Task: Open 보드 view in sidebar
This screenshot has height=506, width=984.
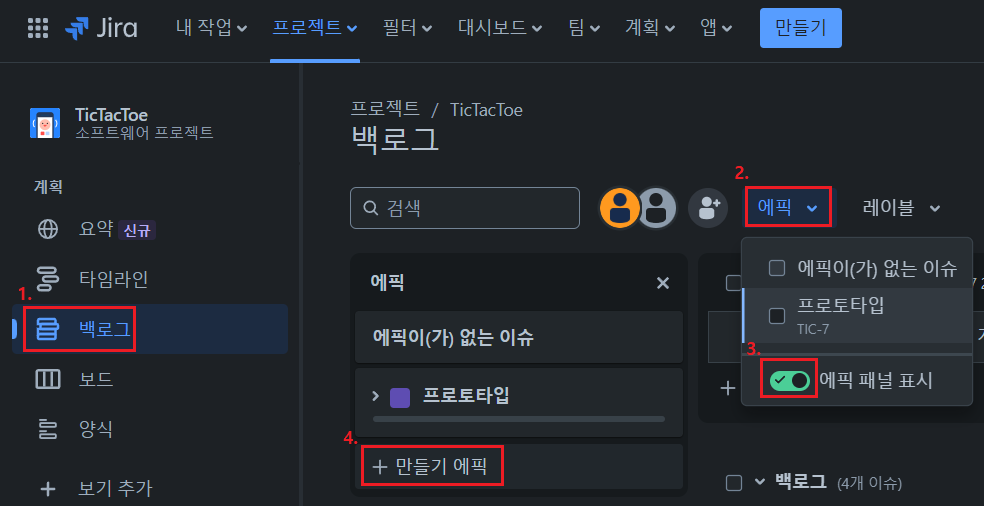Action: [x=96, y=379]
